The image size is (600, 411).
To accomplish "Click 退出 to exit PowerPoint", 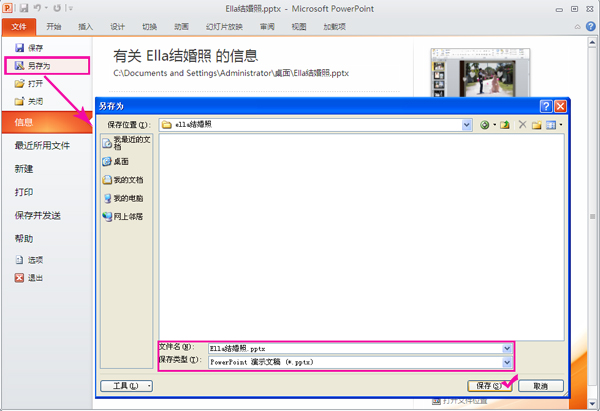I will point(29,278).
